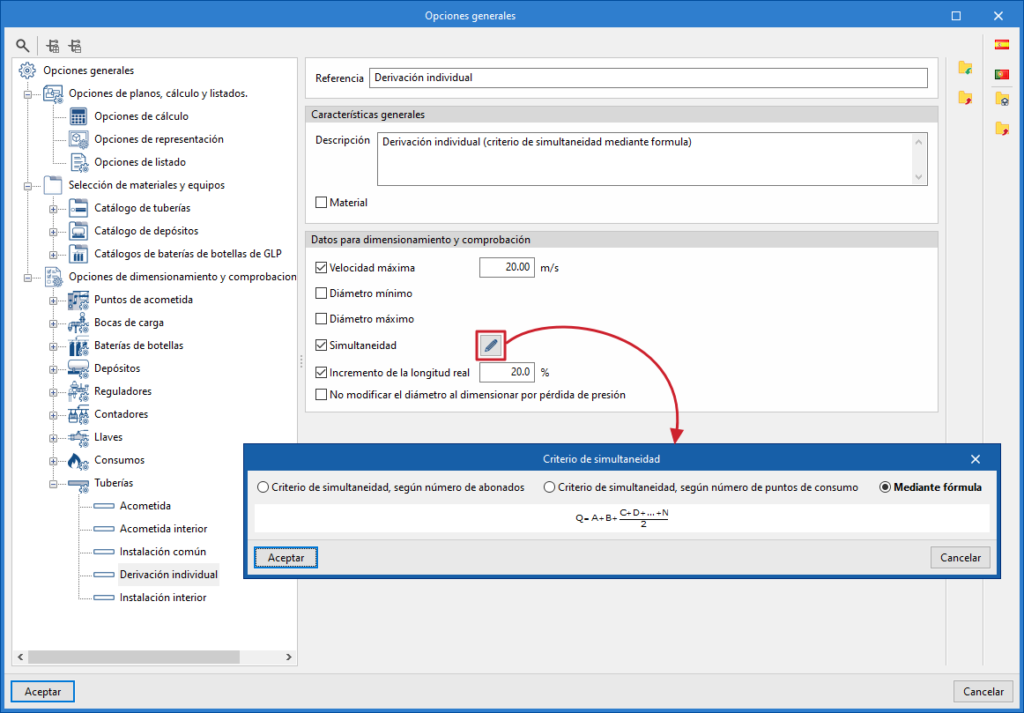
Task: Collapse Selección de materiales y equipos node
Action: click(x=28, y=185)
